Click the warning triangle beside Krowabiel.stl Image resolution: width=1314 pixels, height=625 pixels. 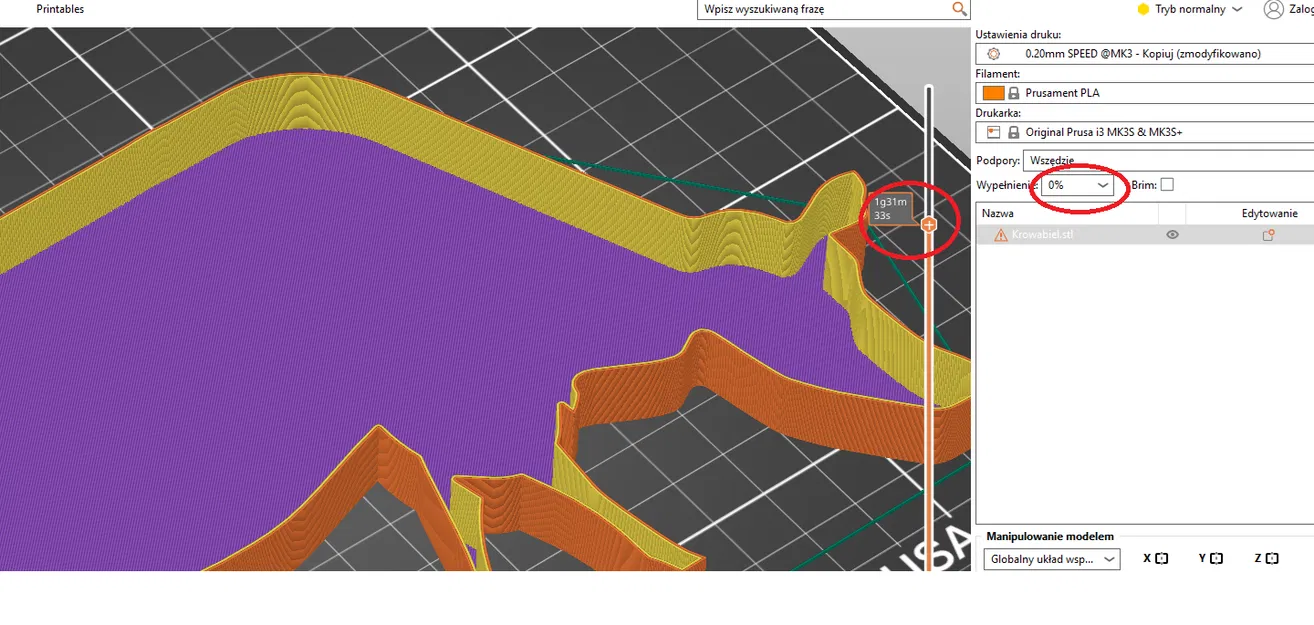click(x=1001, y=235)
